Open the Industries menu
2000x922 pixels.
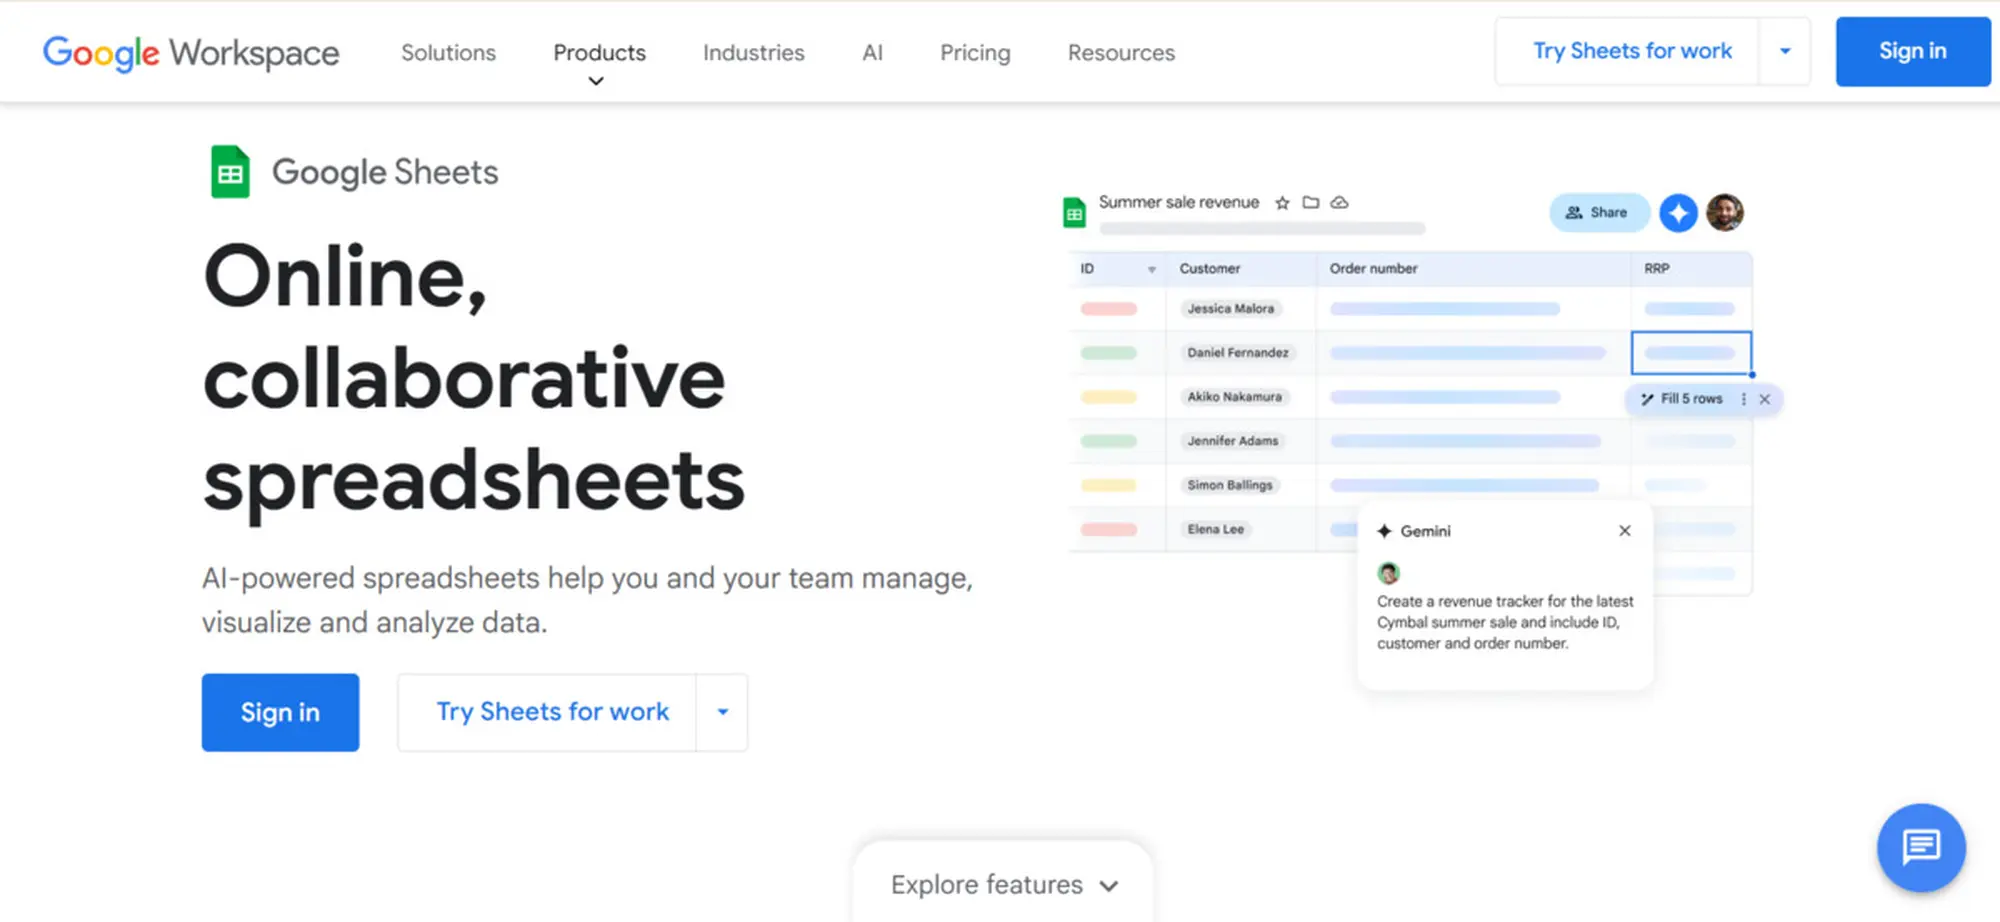point(754,52)
